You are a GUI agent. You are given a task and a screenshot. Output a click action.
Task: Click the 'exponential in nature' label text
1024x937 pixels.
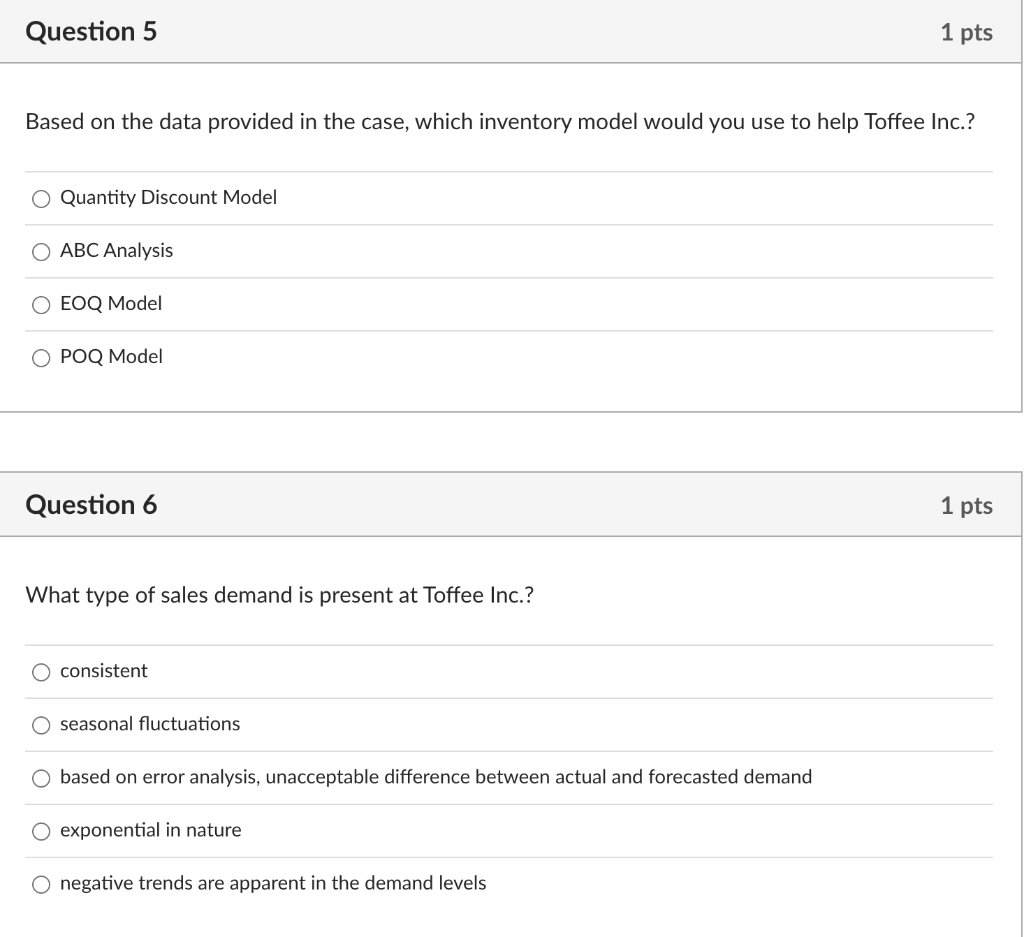point(151,830)
